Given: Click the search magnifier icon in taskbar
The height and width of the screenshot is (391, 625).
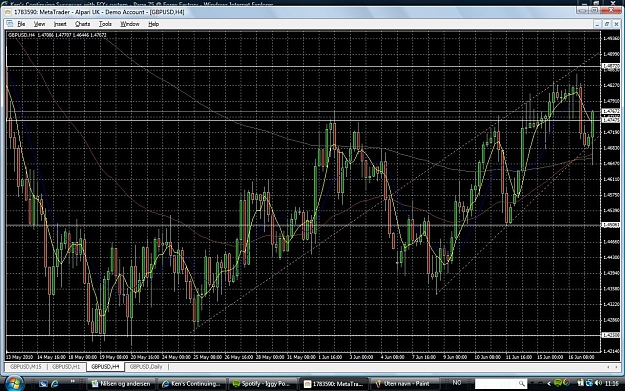Looking at the screenshot, I should point(521,383).
